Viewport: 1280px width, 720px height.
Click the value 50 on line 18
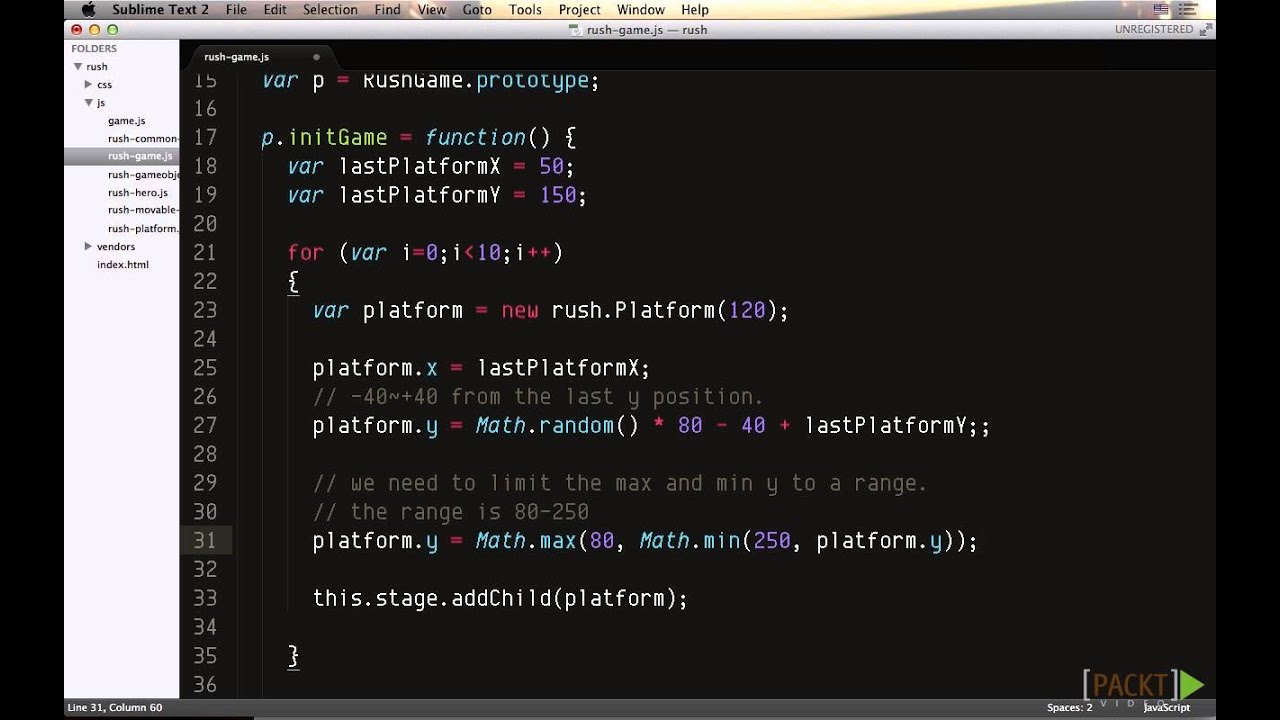[x=551, y=166]
